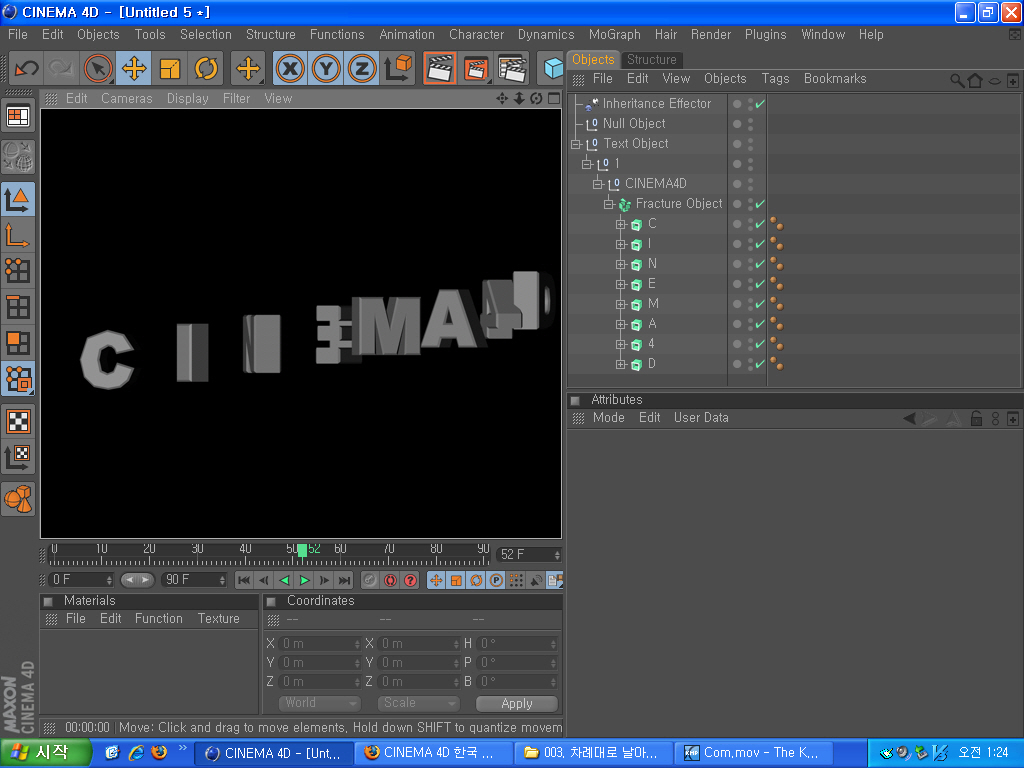The width and height of the screenshot is (1024, 768).
Task: Switch to the Structure tab
Action: coord(651,59)
